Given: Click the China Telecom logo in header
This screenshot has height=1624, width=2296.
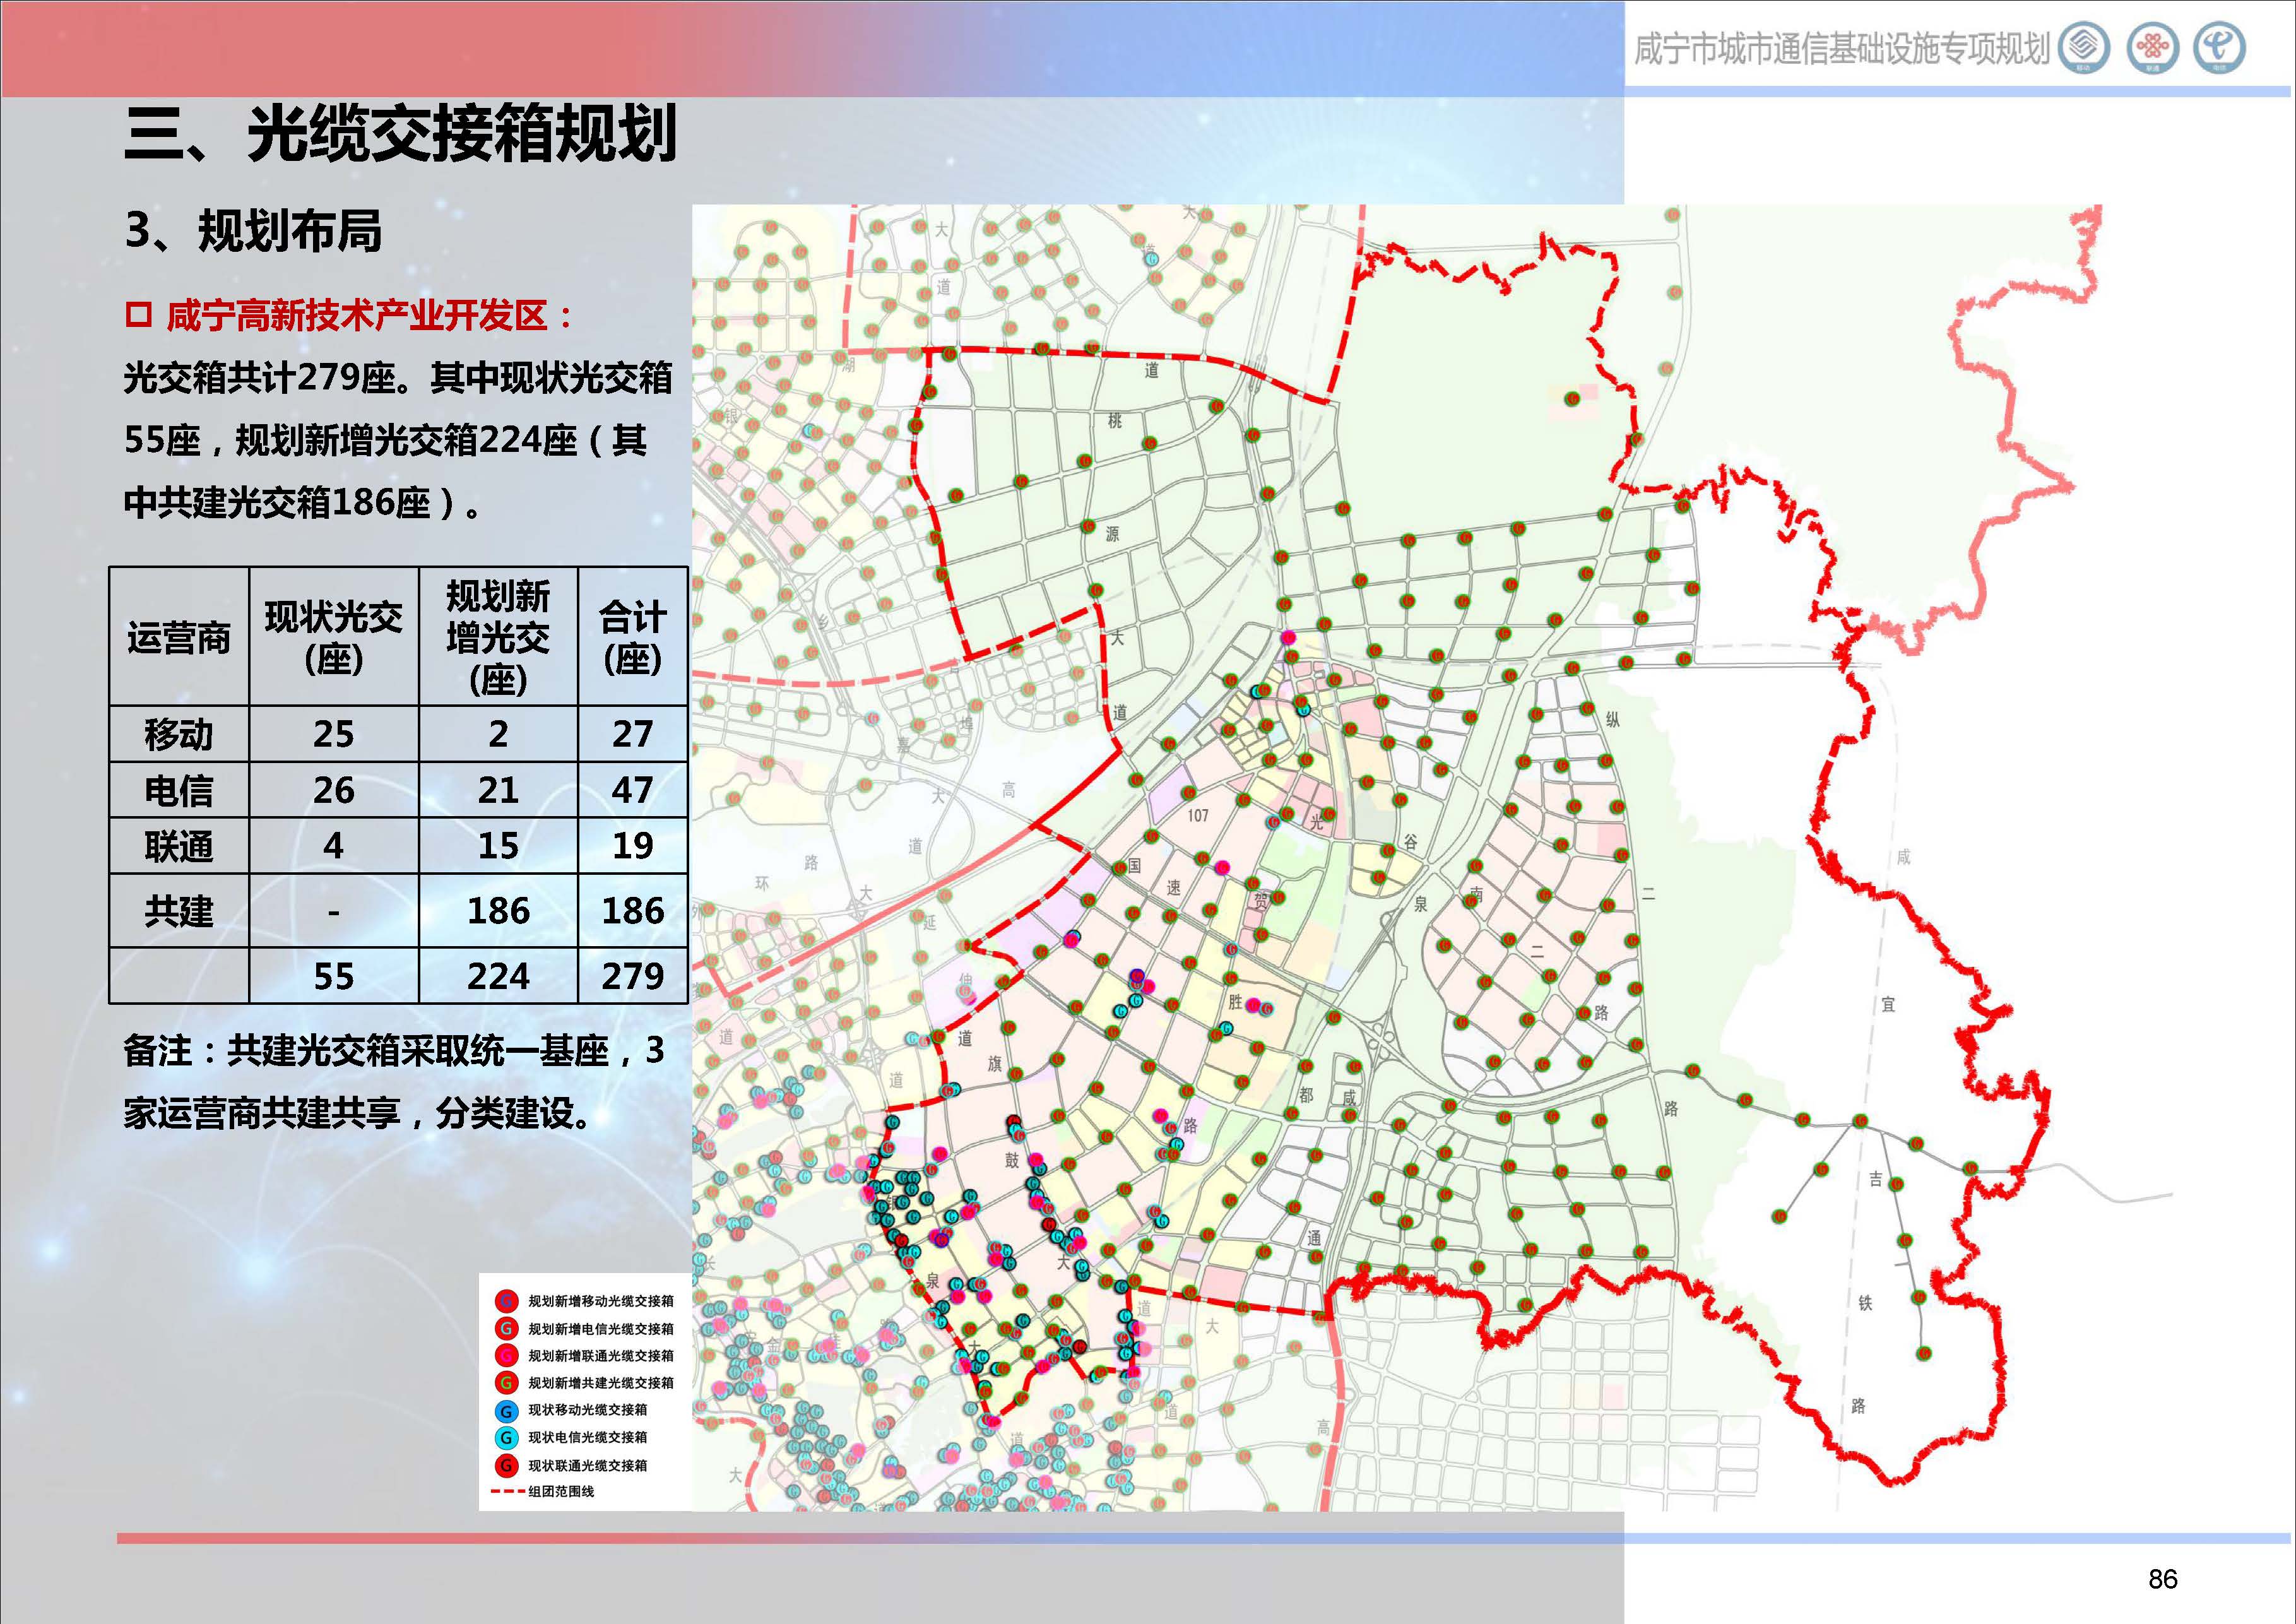Looking at the screenshot, I should point(2219,48).
